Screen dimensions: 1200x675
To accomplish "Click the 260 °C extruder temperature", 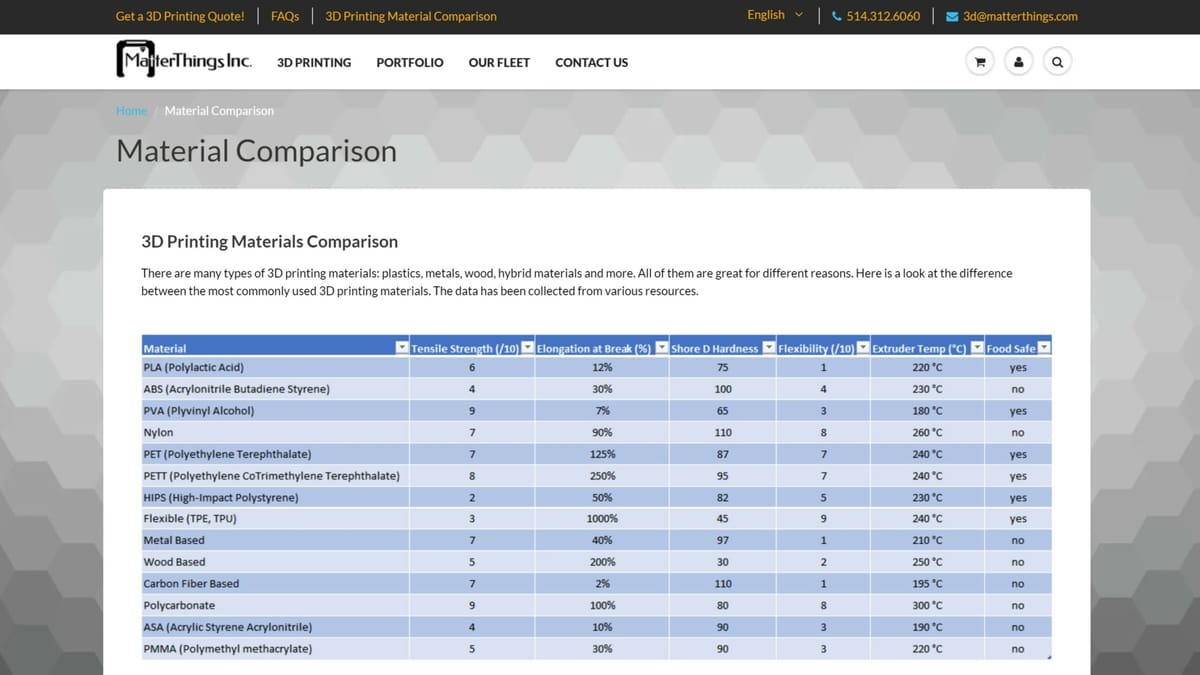I will 927,433.
